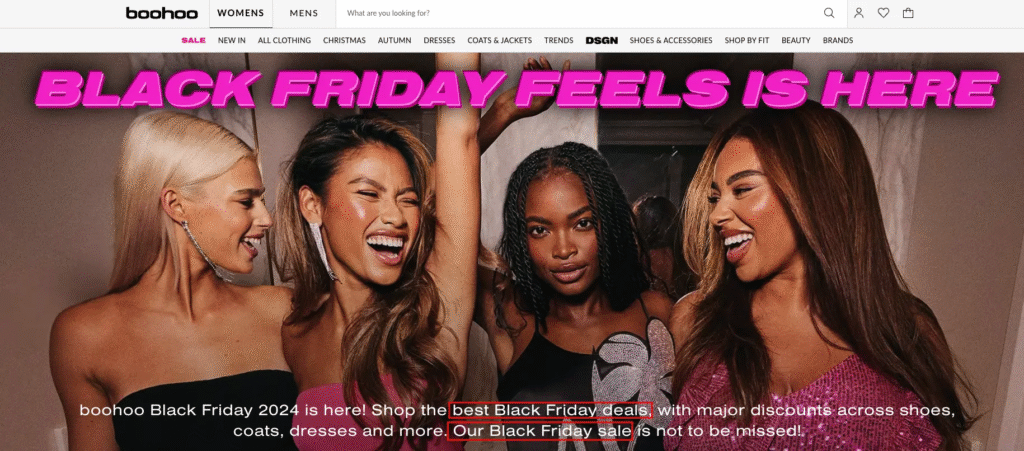Screen dimensions: 1024x451
Task: Open the wishlist heart icon
Action: click(x=883, y=13)
